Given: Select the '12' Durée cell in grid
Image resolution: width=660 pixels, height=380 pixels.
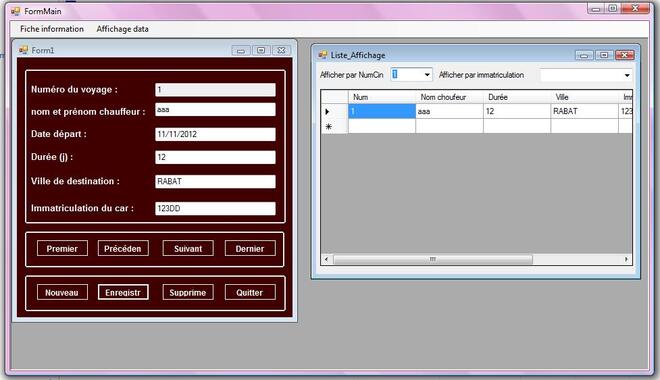Looking at the screenshot, I should pyautogui.click(x=517, y=112).
